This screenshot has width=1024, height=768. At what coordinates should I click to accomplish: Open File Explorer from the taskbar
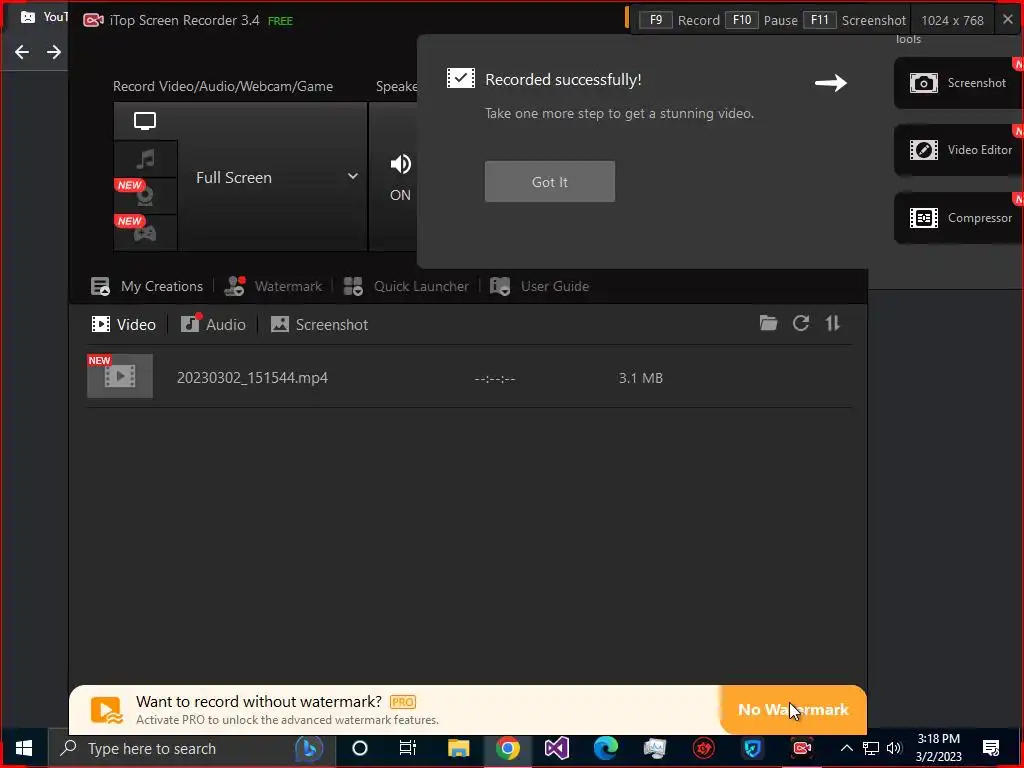point(458,748)
